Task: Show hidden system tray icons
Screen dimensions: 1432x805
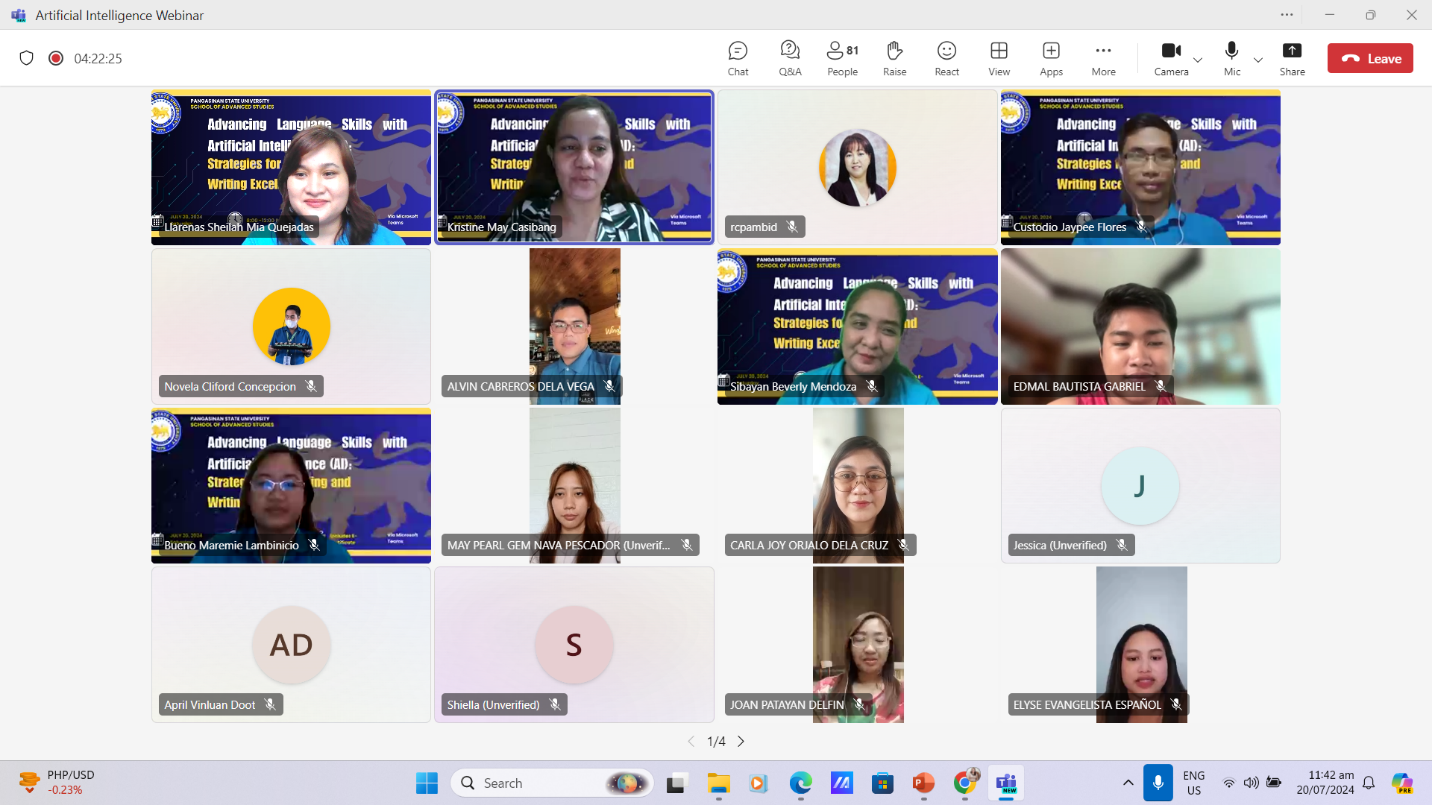Action: click(1128, 783)
